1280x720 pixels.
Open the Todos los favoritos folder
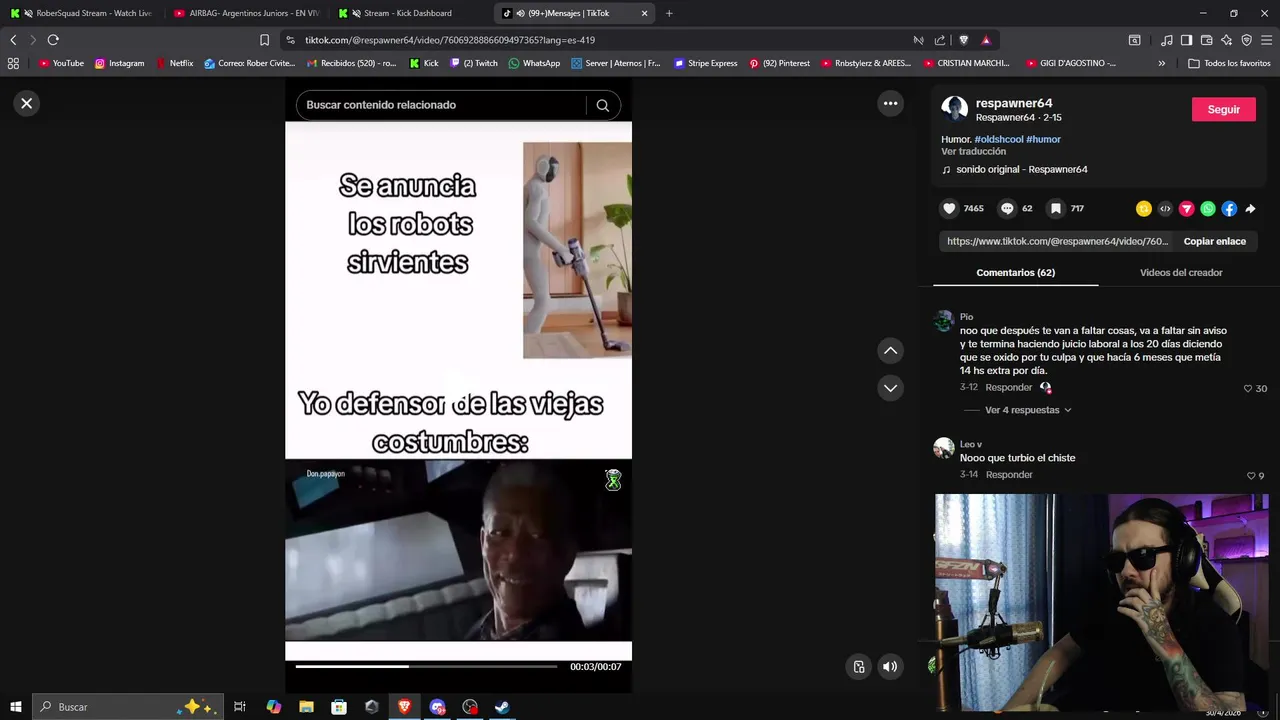[1229, 63]
